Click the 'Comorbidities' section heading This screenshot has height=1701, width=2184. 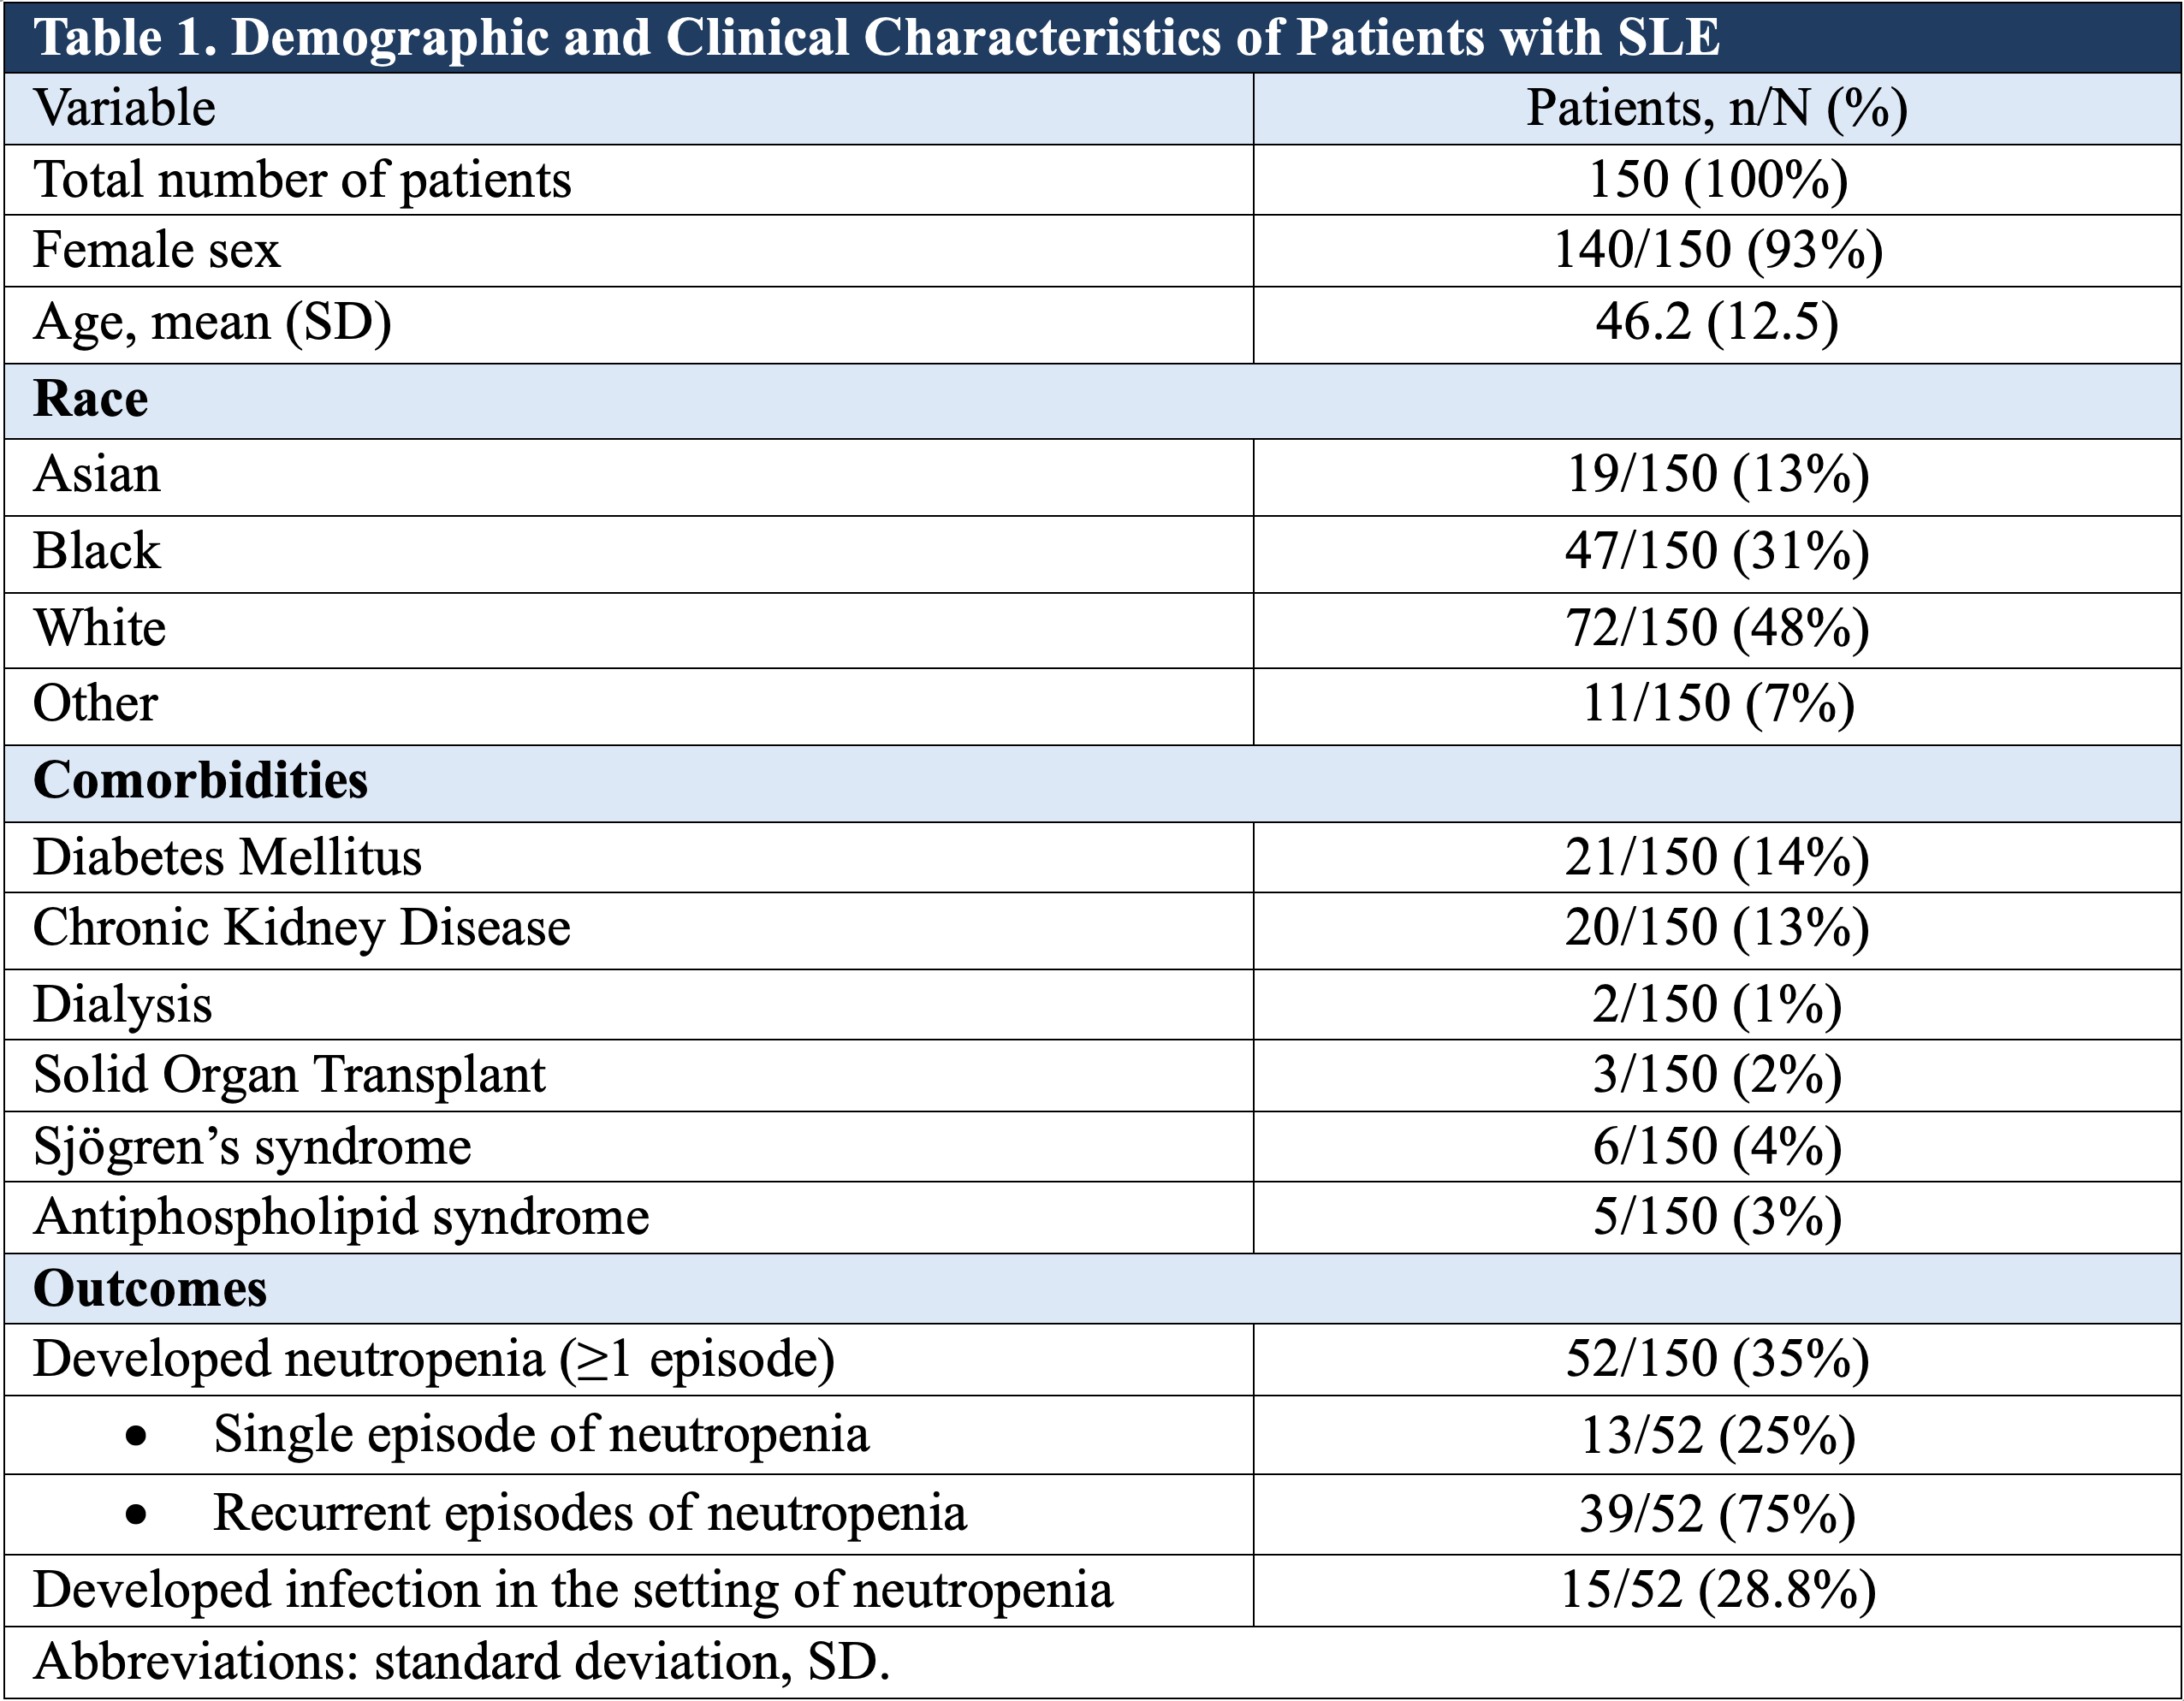pyautogui.click(x=200, y=781)
